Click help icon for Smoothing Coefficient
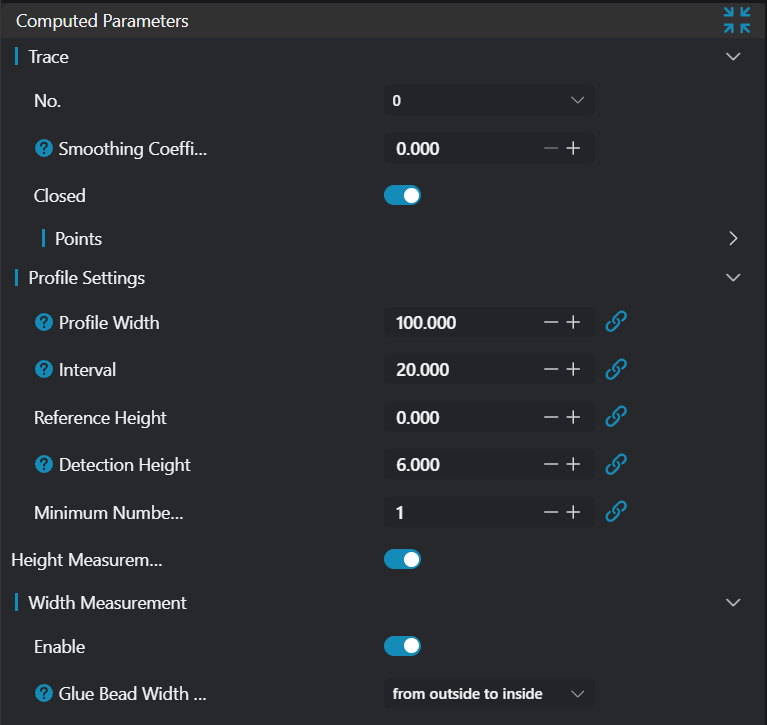Image resolution: width=767 pixels, height=725 pixels. pos(43,149)
